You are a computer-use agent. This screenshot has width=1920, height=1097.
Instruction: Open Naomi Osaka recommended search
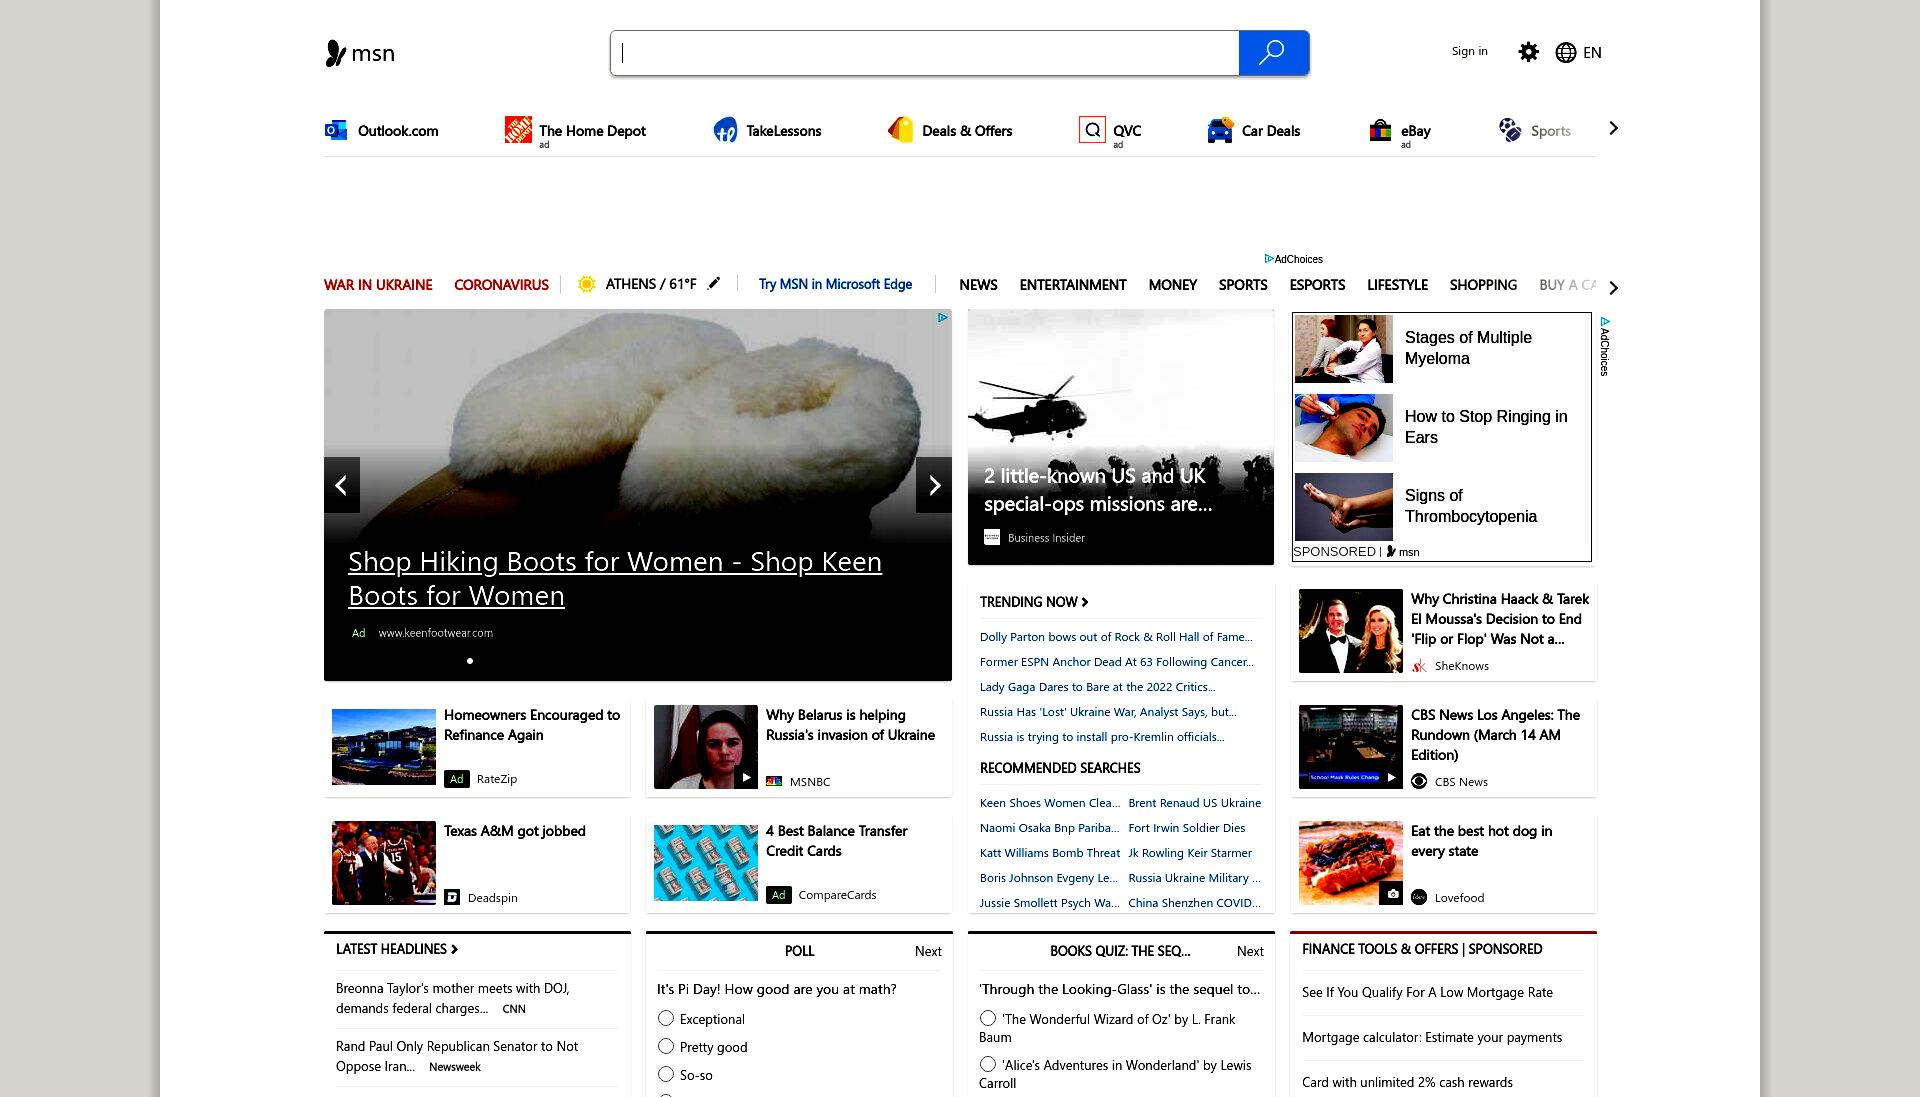pos(1049,828)
